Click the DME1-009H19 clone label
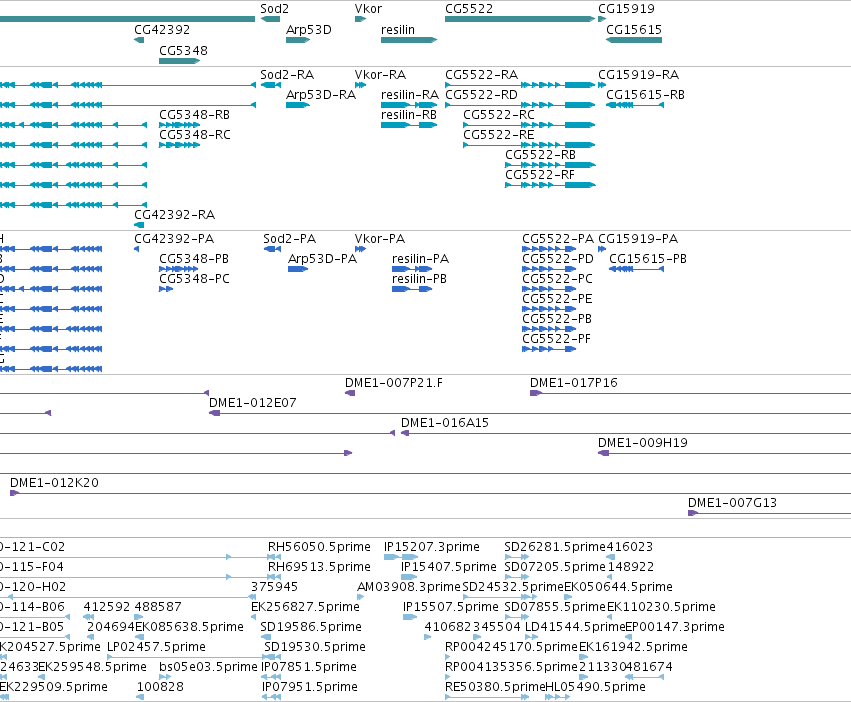The image size is (851, 702). 643,442
